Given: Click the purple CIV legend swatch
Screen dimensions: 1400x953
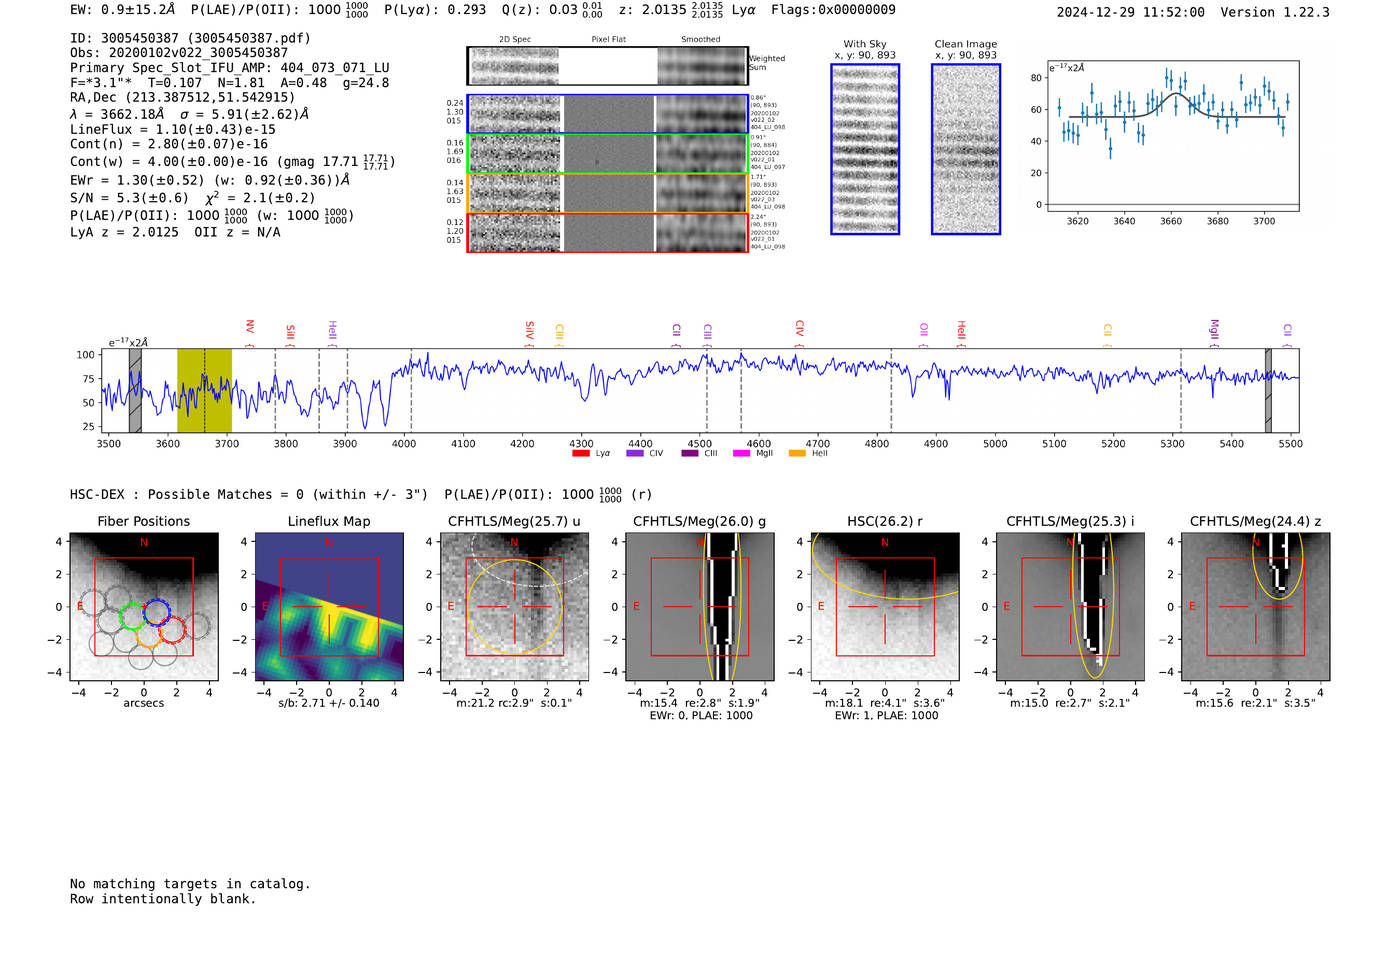Looking at the screenshot, I should coord(634,453).
